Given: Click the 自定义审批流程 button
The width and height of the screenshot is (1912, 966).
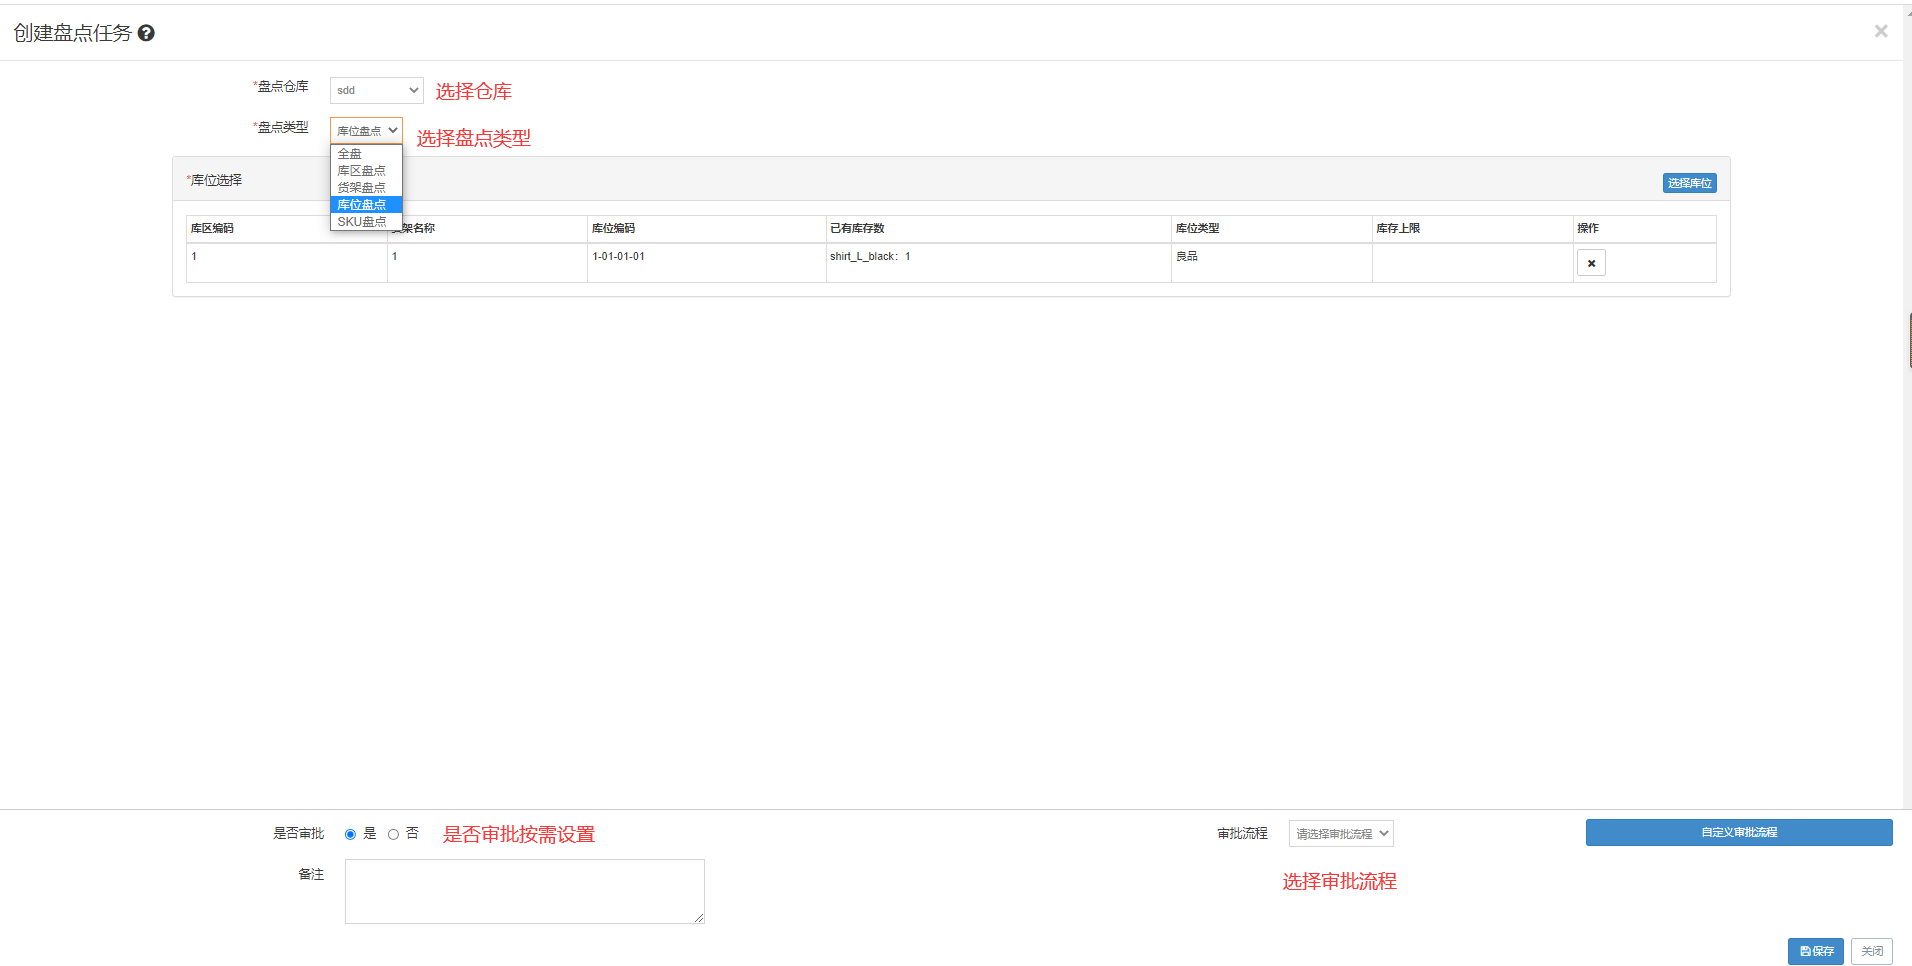Looking at the screenshot, I should (x=1739, y=832).
